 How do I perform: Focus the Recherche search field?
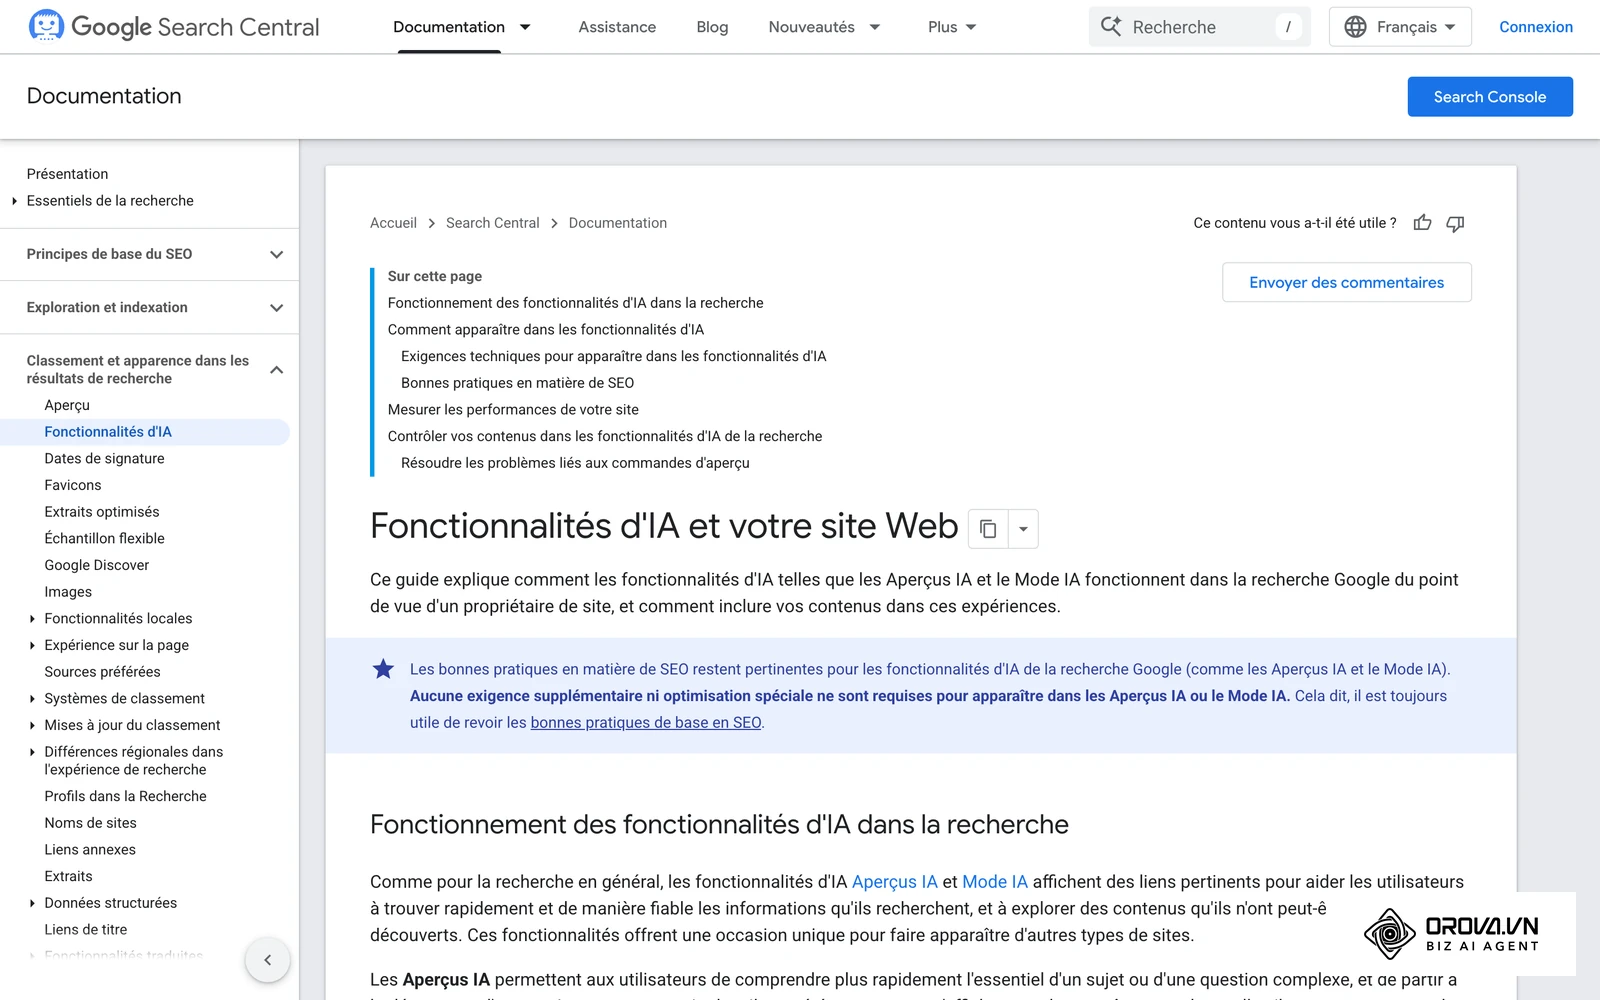1199,27
